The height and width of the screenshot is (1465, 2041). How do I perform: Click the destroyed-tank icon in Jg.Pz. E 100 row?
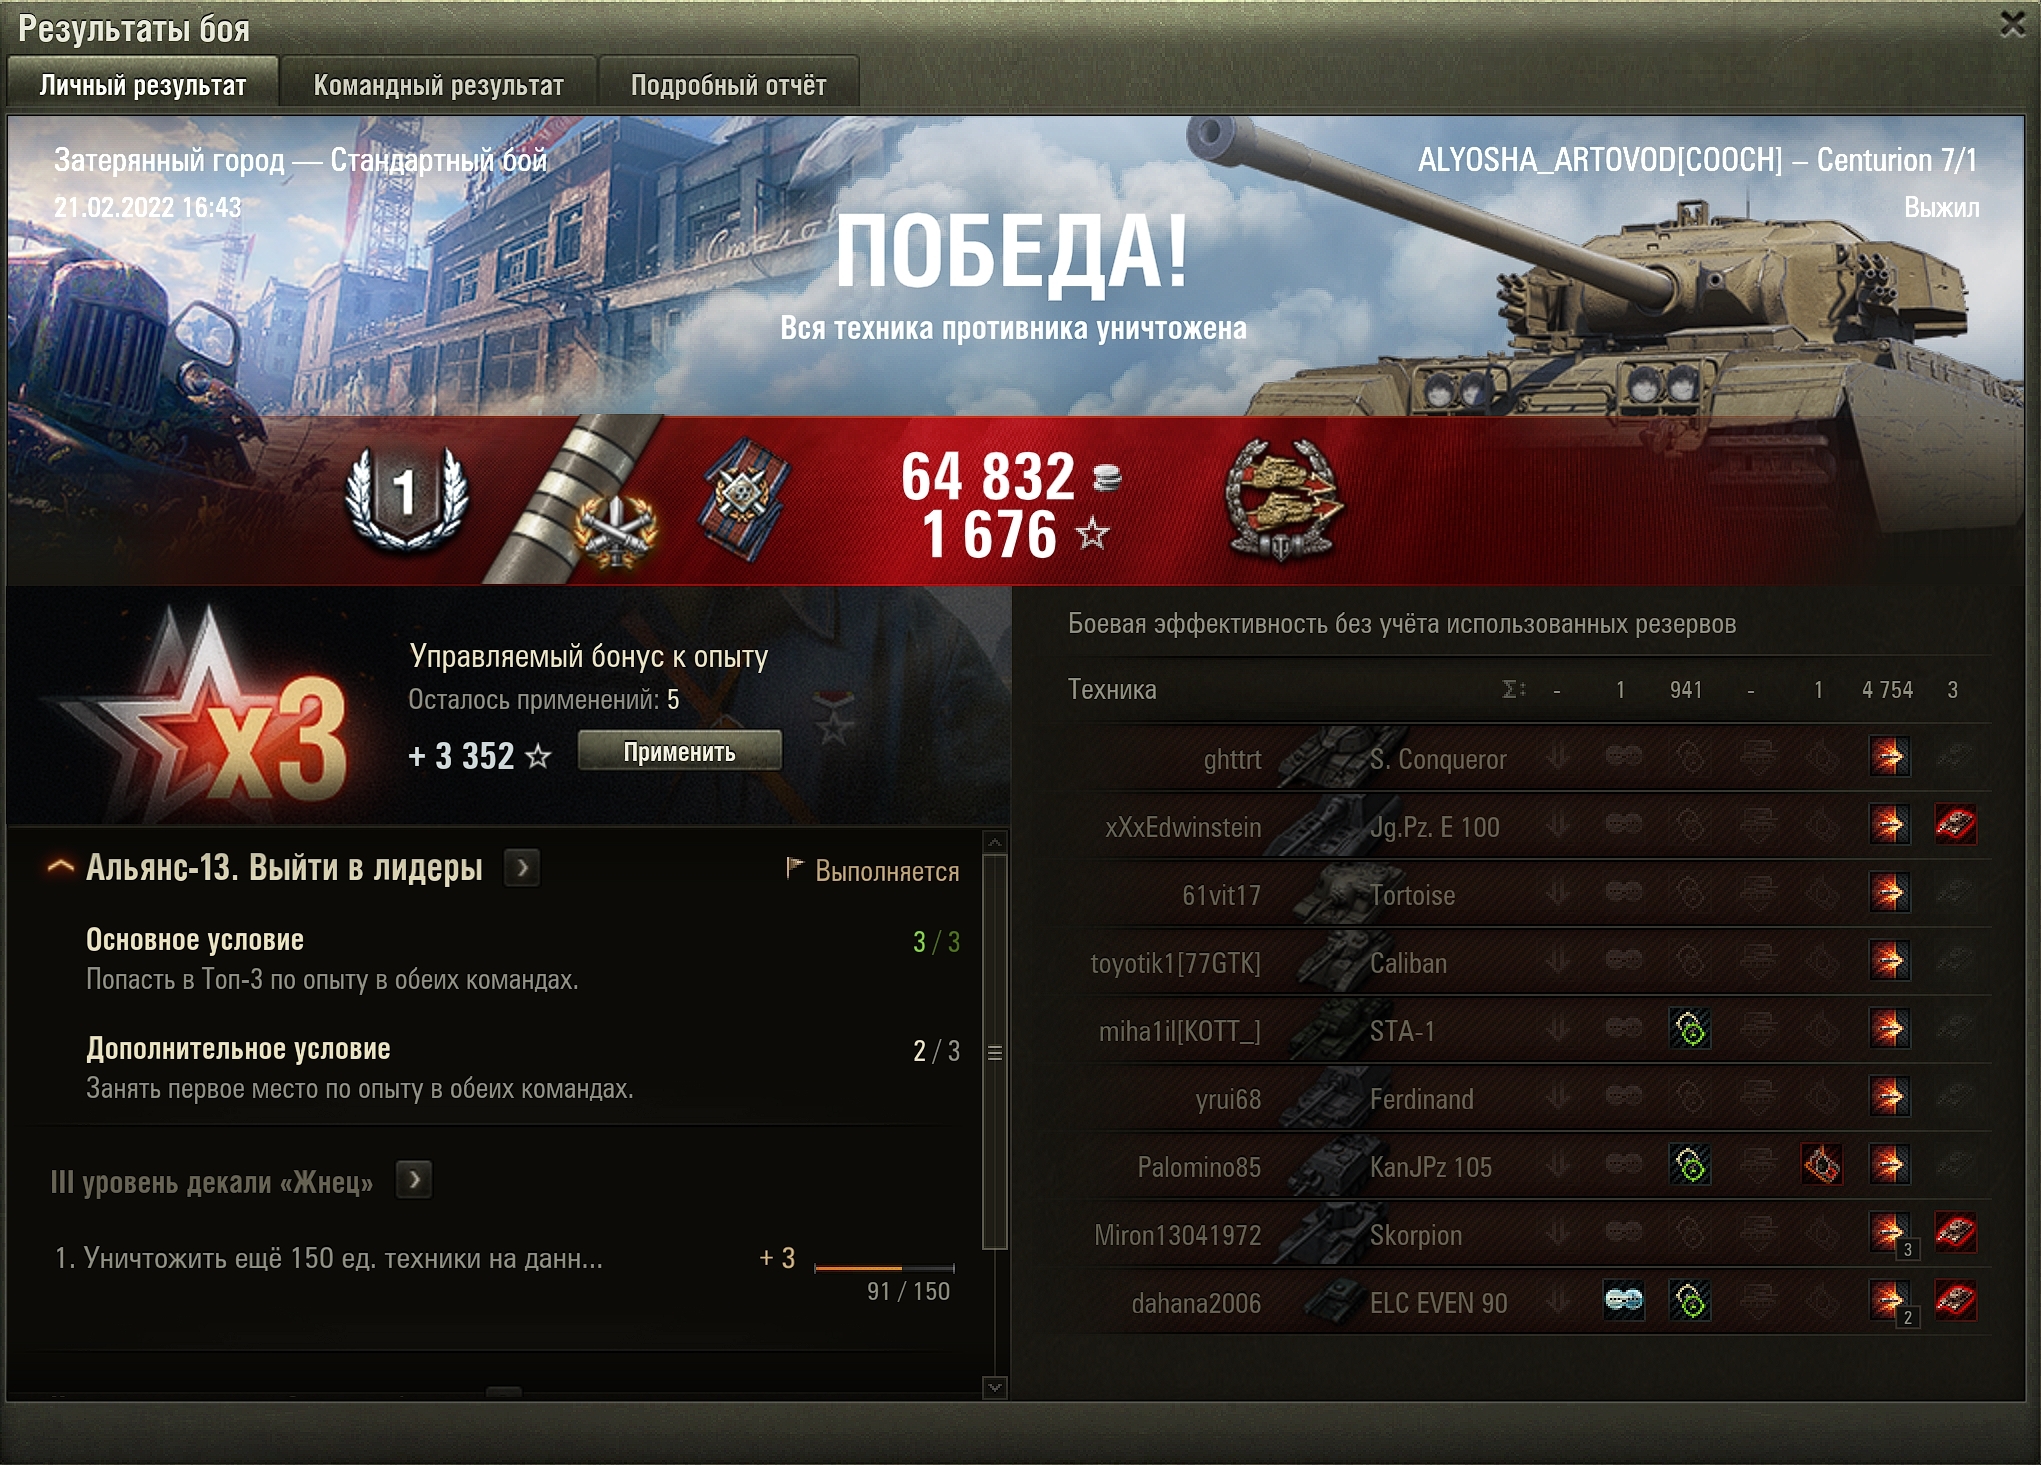pyautogui.click(x=1955, y=825)
